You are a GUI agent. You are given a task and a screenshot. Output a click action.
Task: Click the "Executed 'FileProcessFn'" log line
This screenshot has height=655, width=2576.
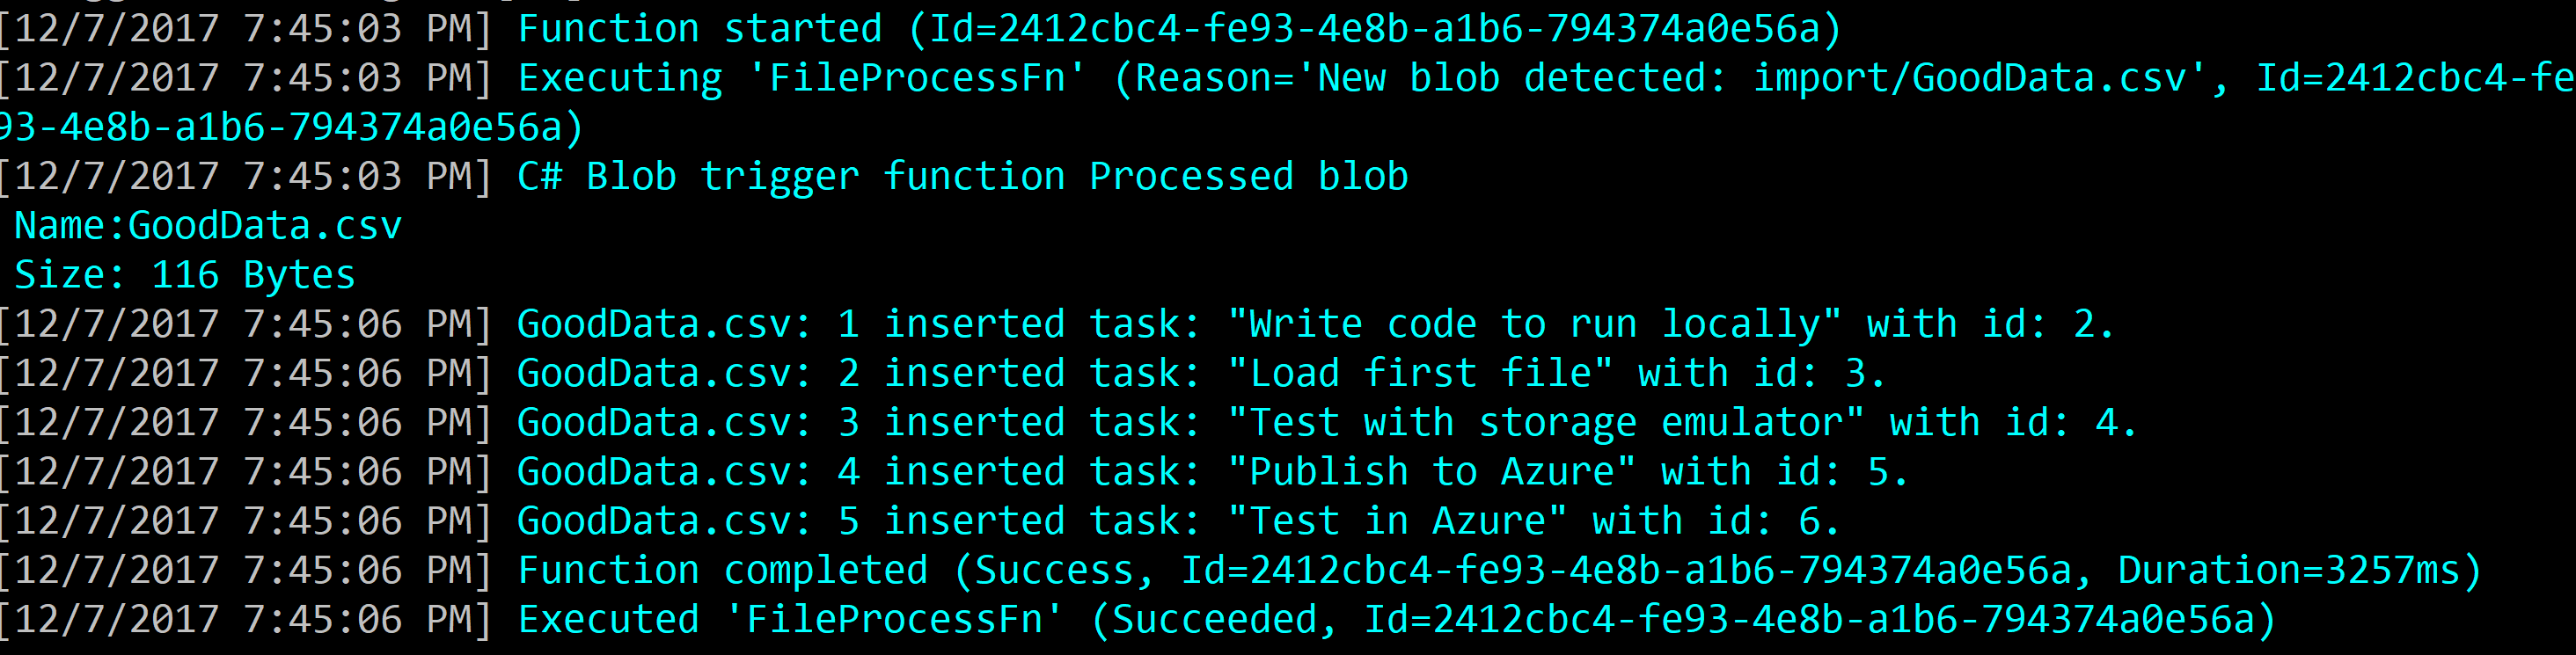click(1137, 619)
